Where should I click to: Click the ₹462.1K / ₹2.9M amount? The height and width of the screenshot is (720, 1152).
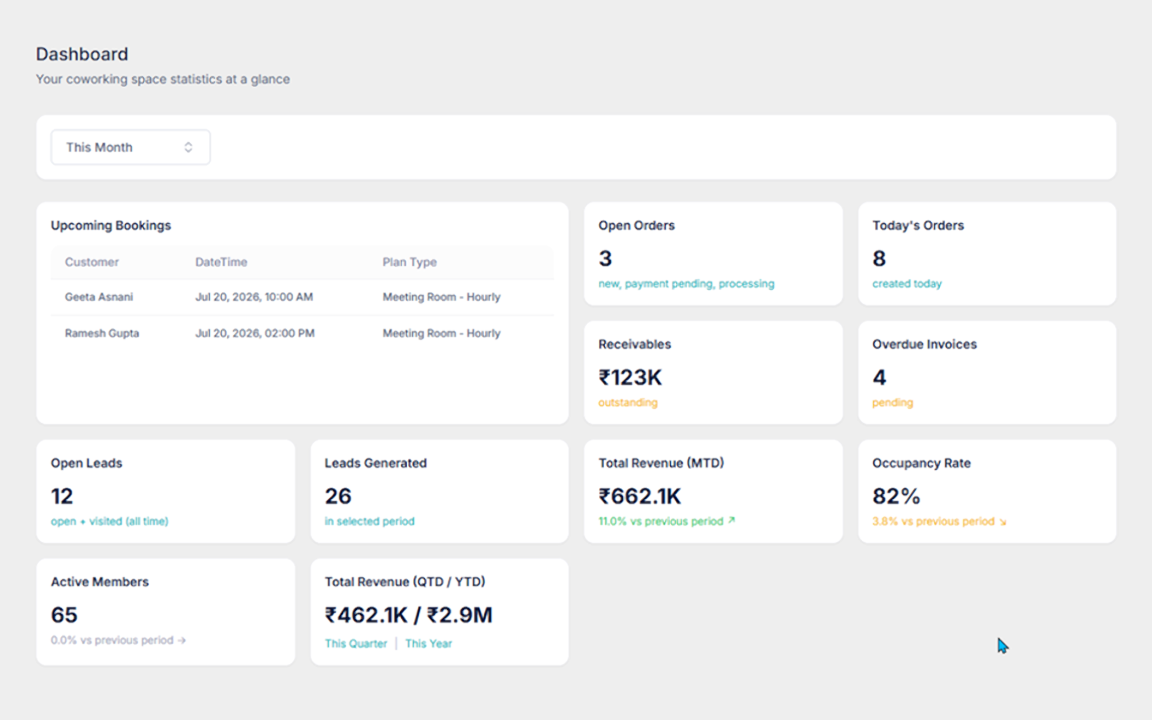tap(408, 615)
